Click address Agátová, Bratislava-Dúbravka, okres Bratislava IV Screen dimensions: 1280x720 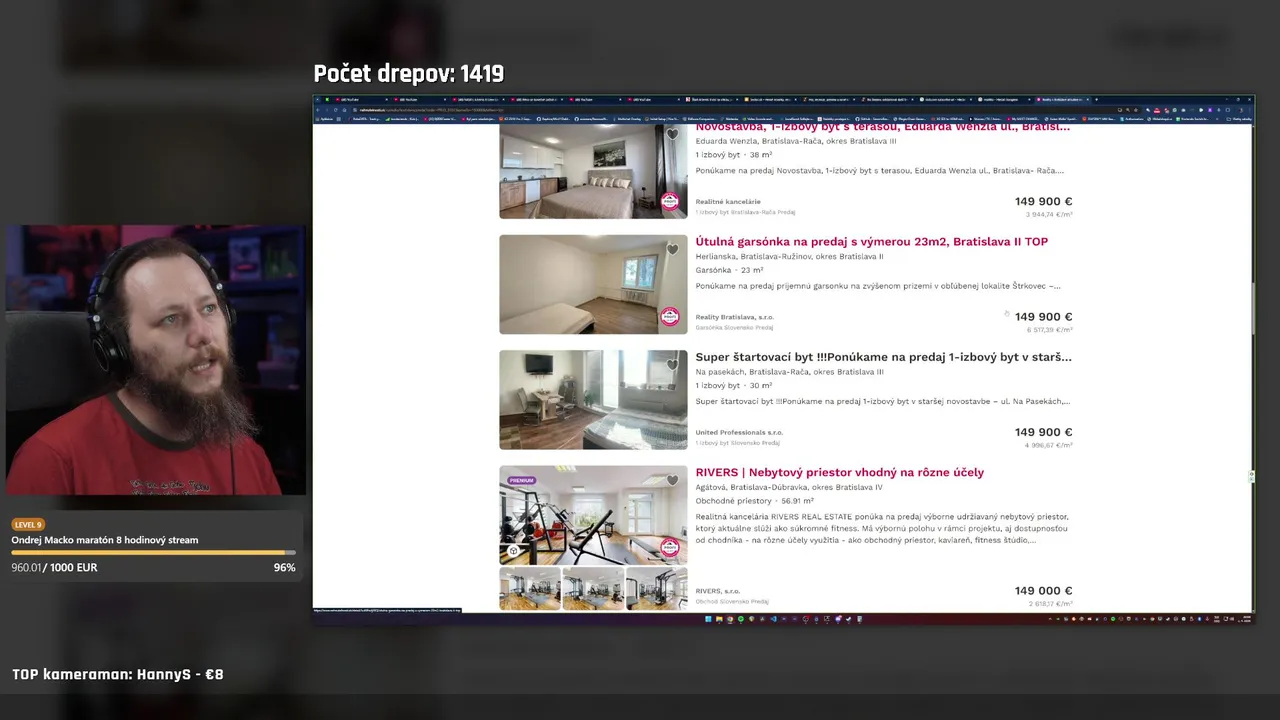pos(789,487)
